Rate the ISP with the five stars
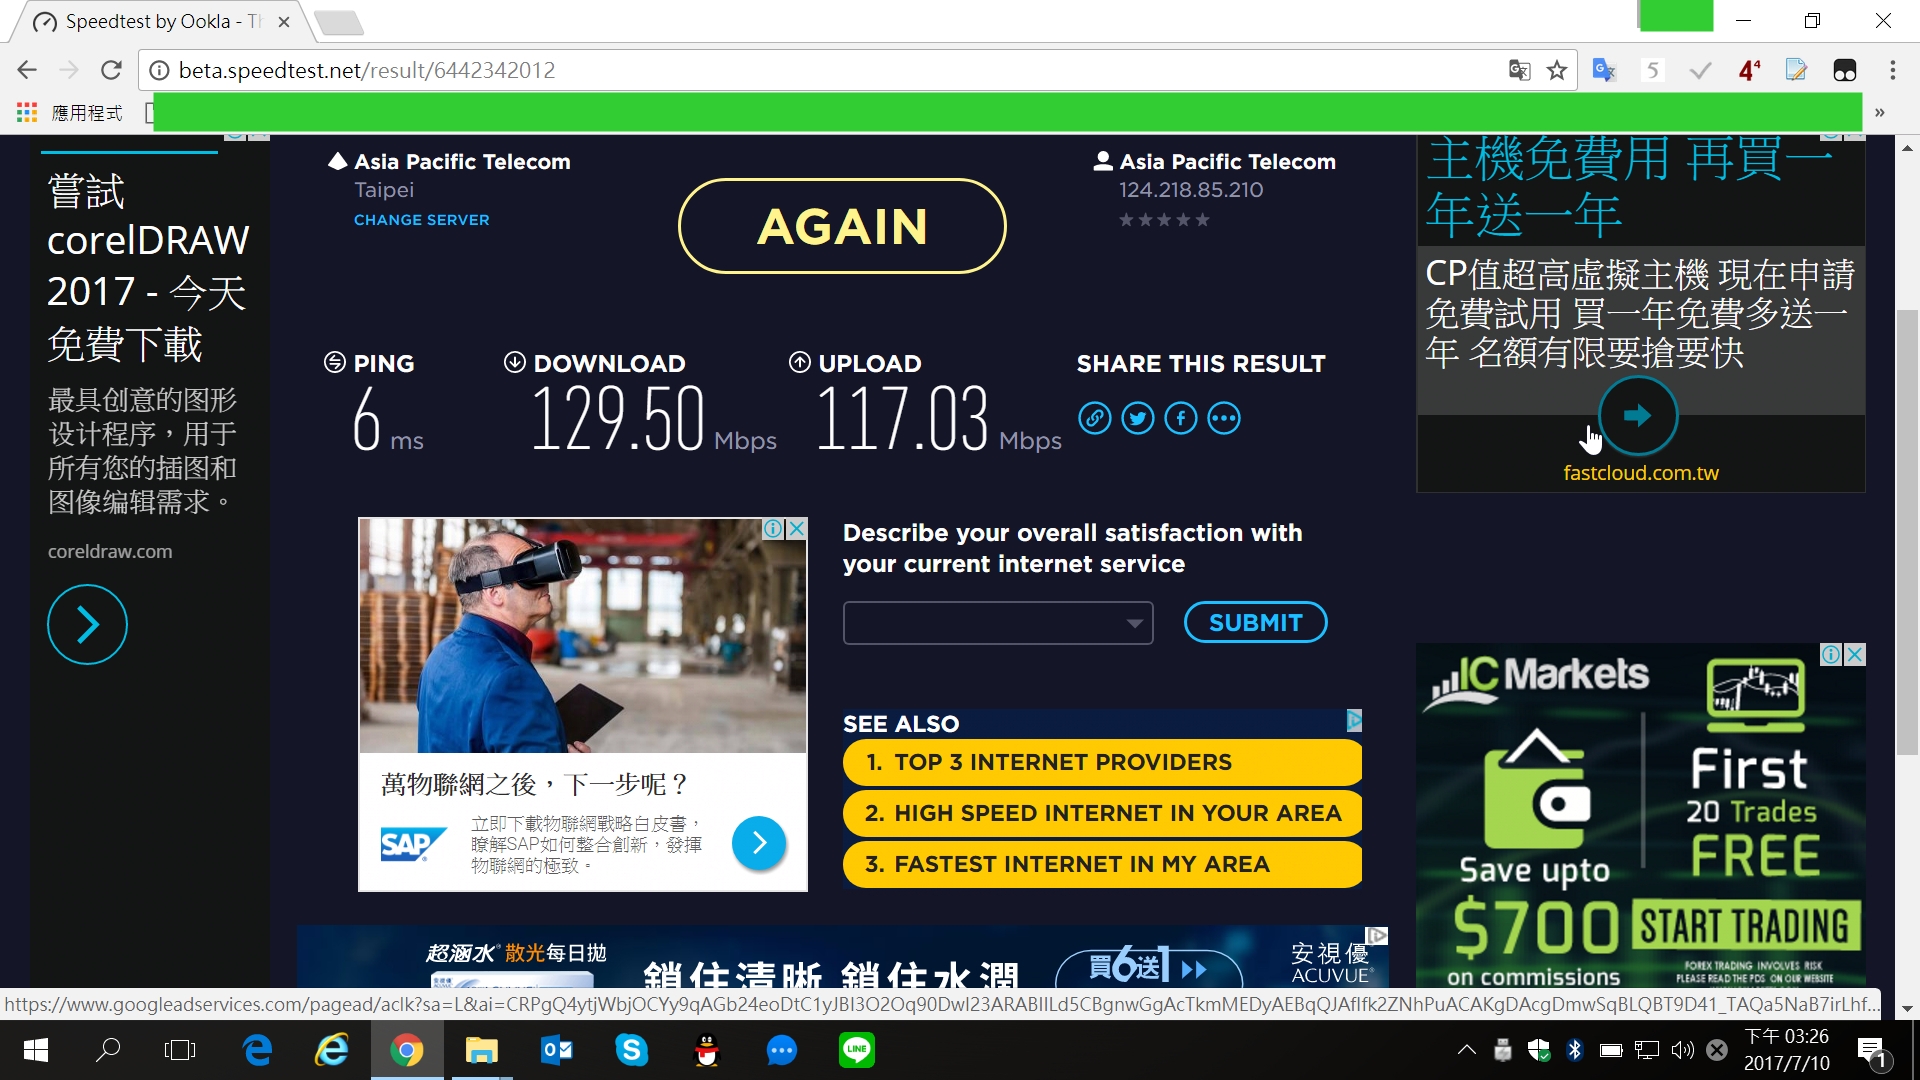The image size is (1920, 1080). 1164,220
